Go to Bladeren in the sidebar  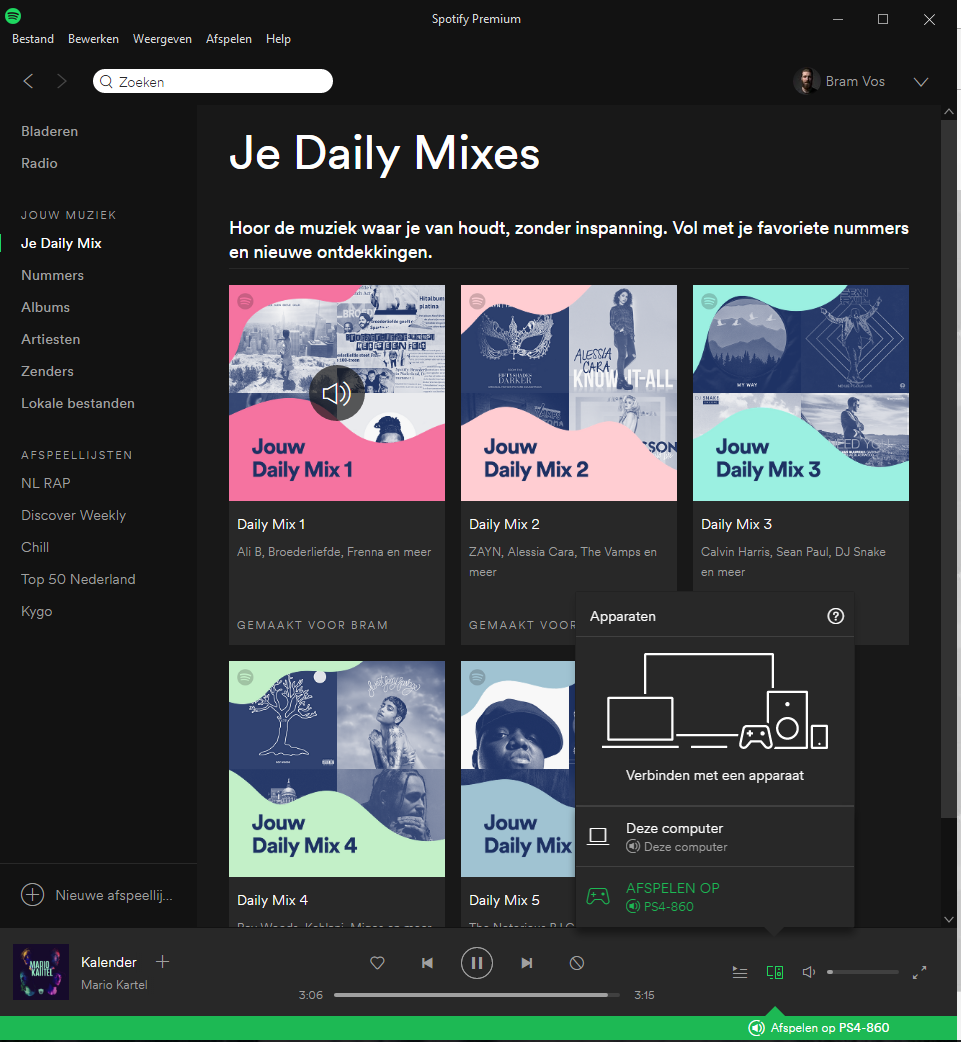coord(49,132)
